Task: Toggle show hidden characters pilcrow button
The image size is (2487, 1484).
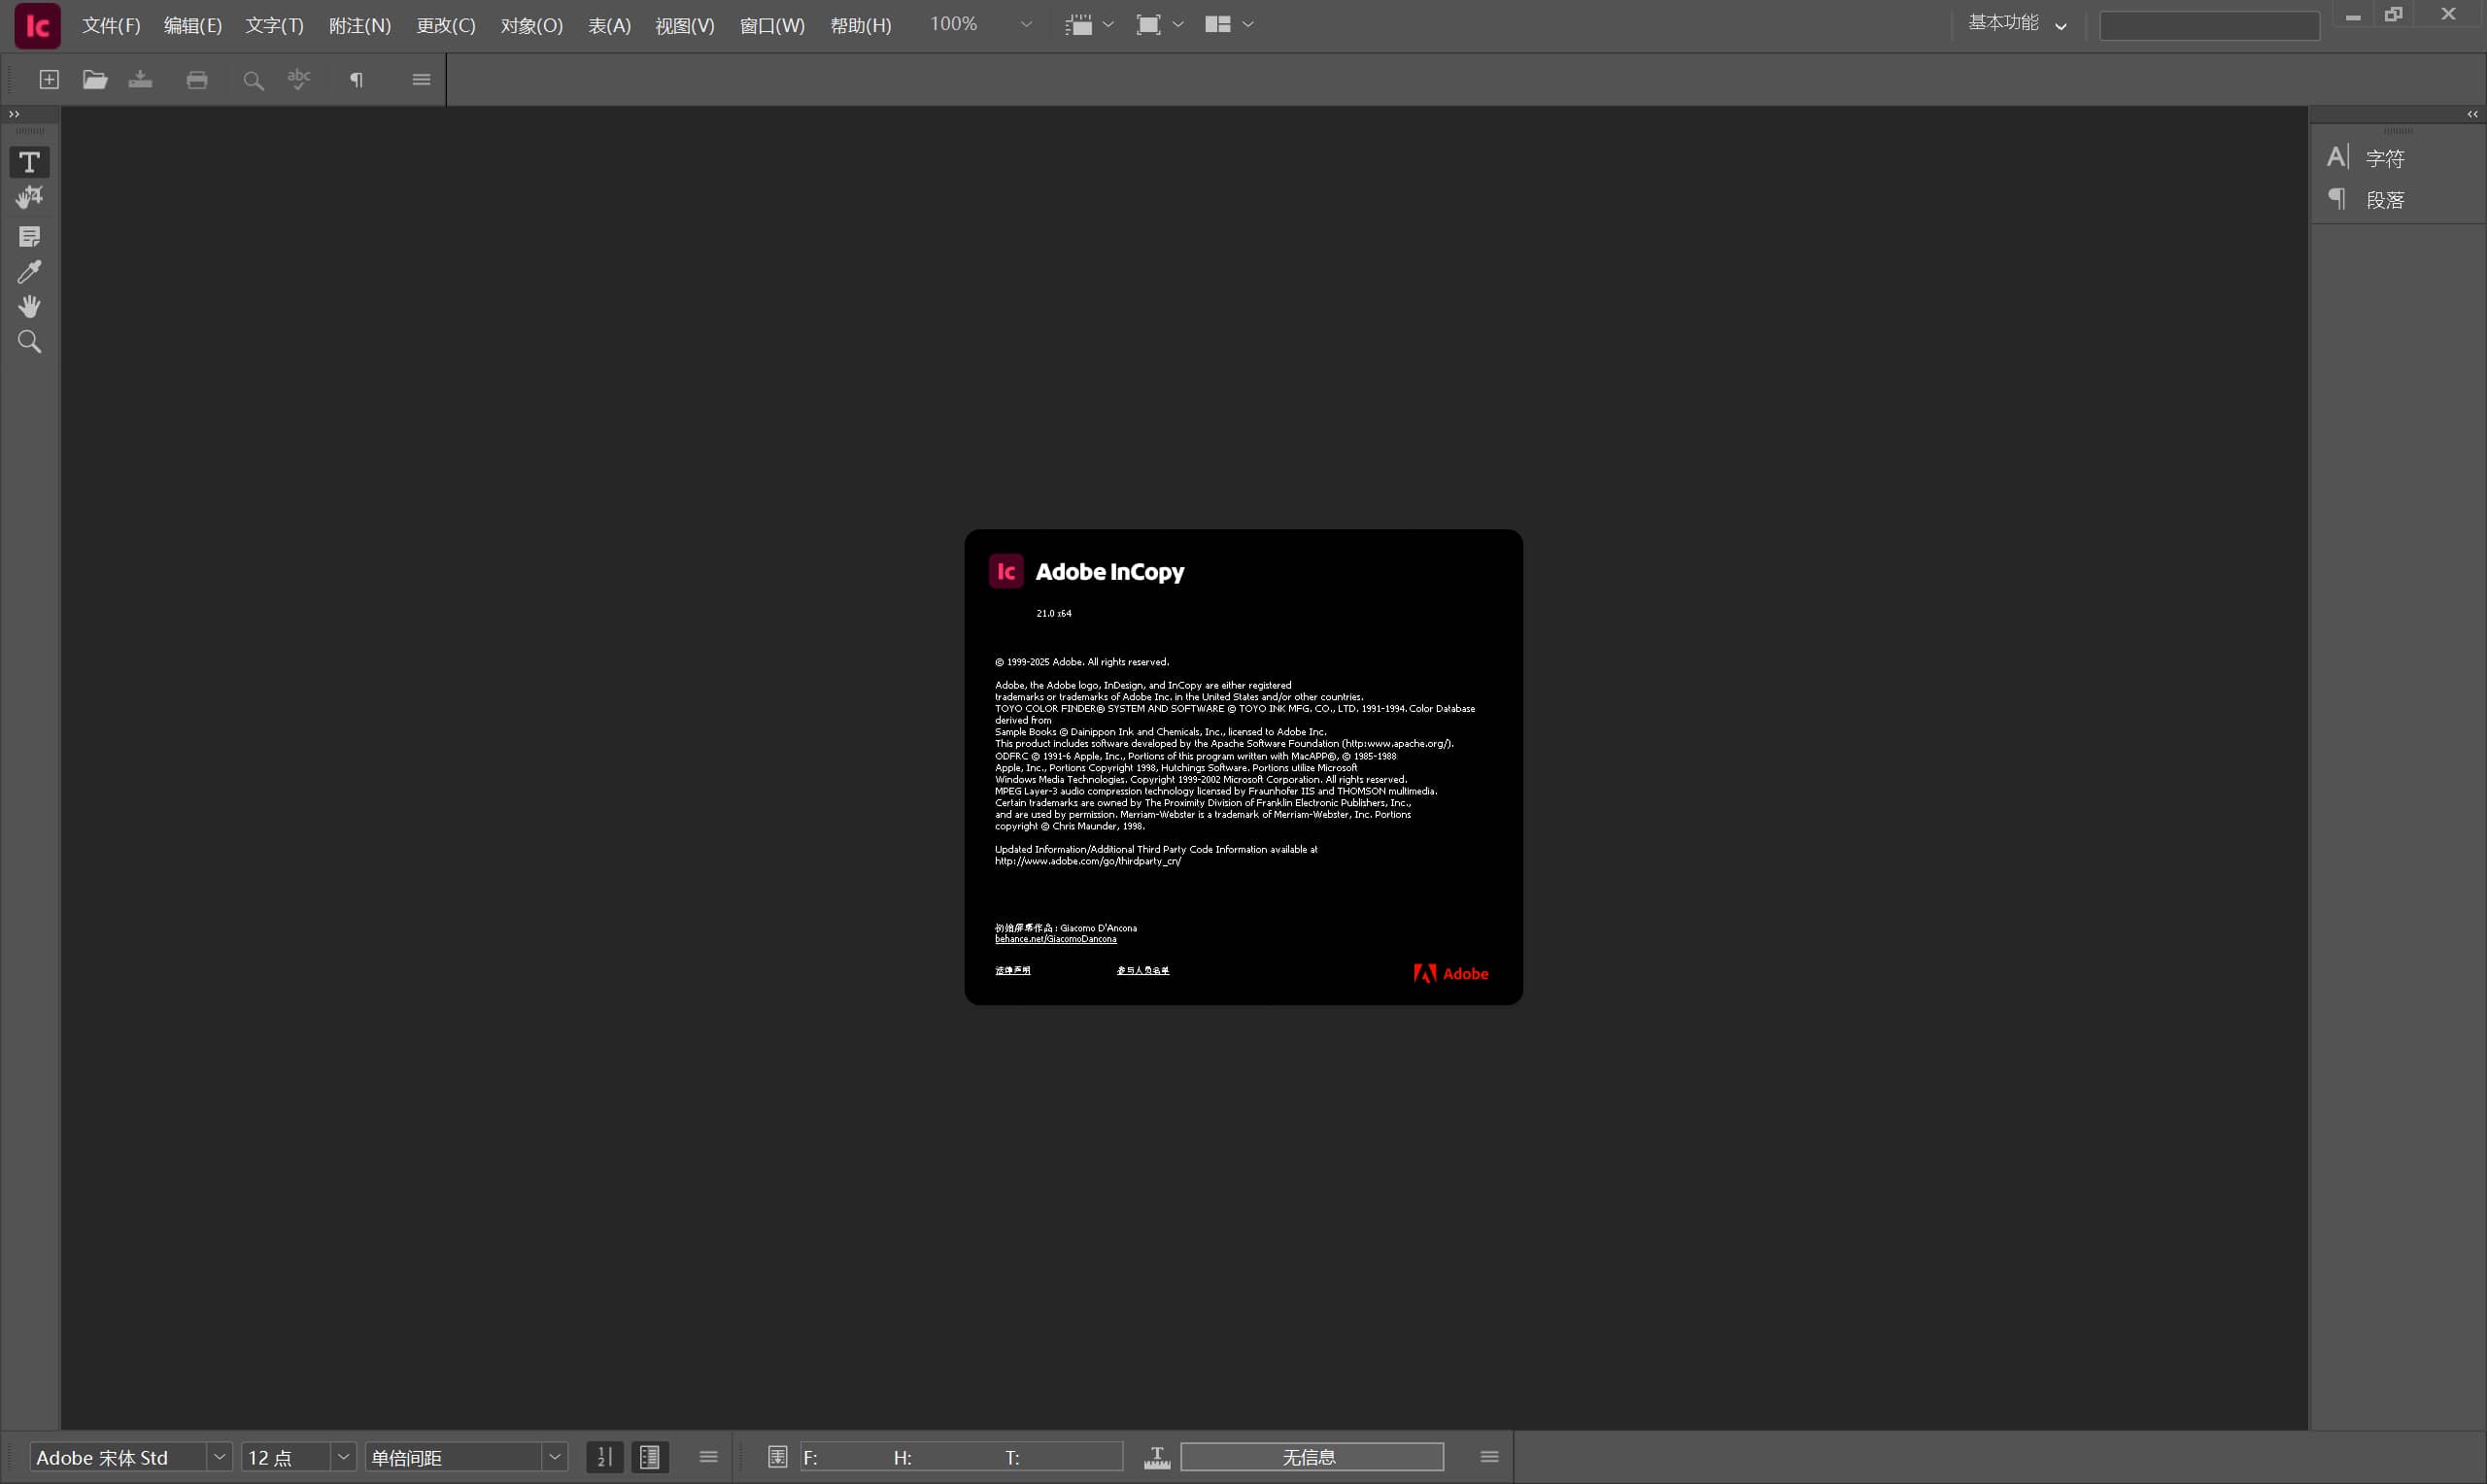Action: (356, 80)
